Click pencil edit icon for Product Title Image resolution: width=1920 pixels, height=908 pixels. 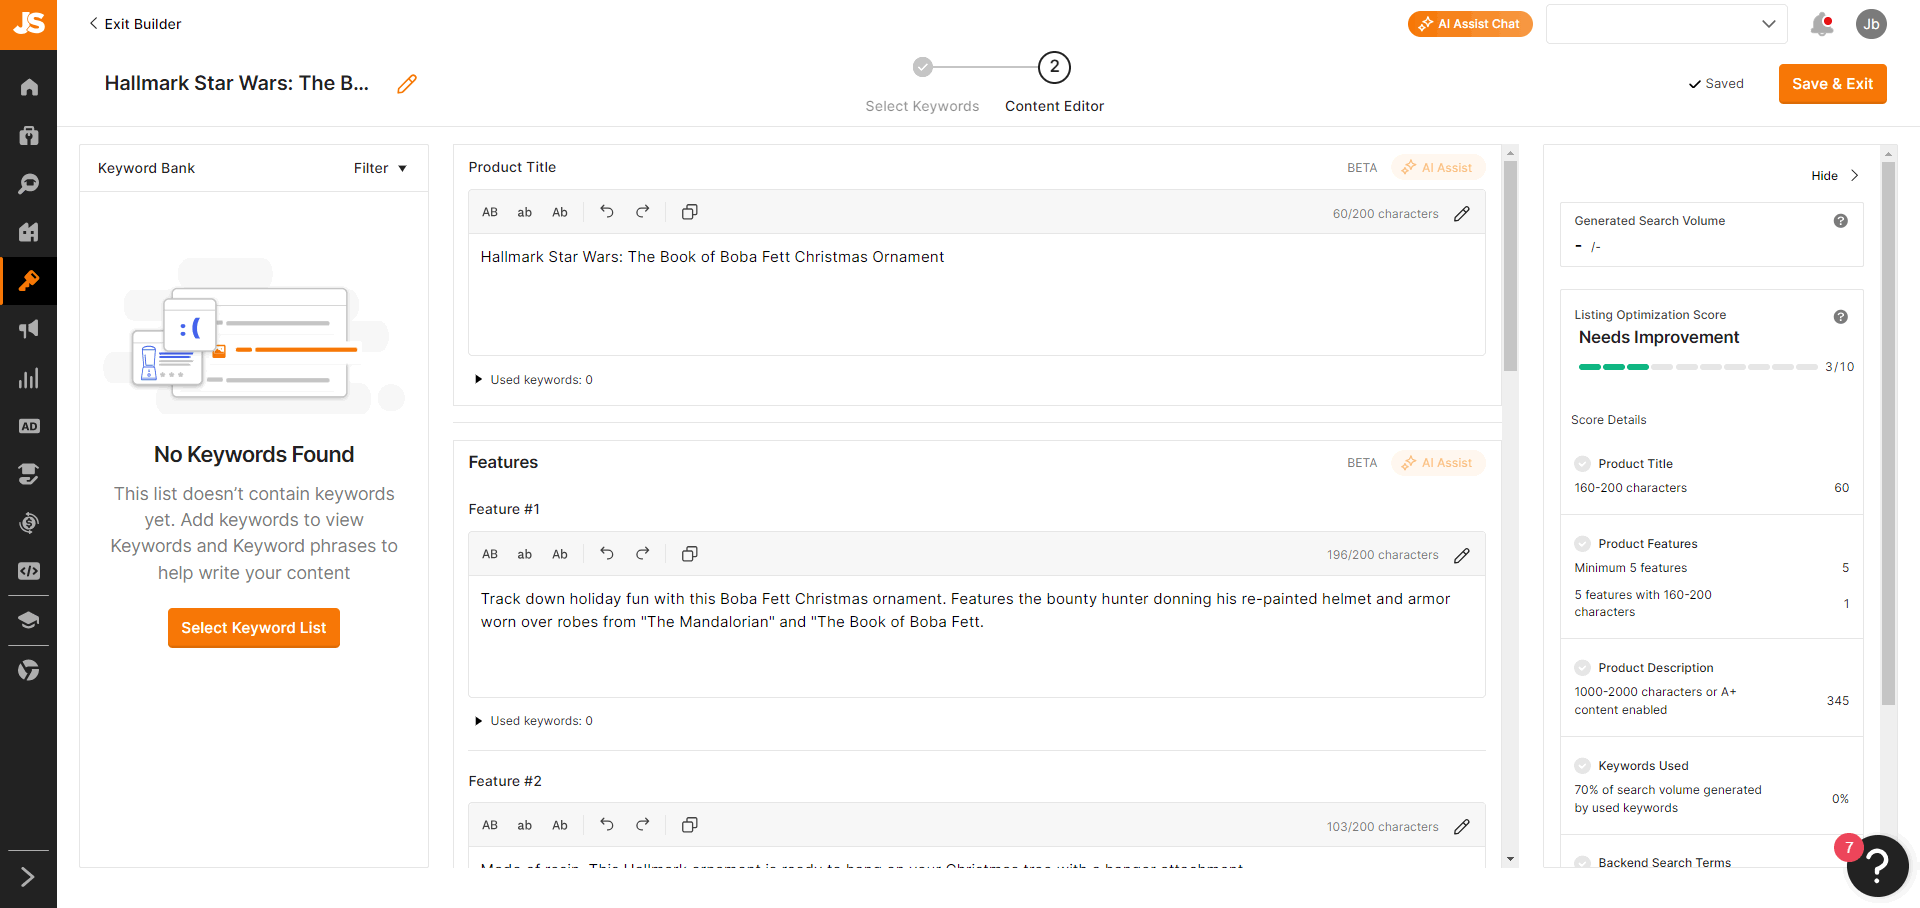[1462, 214]
